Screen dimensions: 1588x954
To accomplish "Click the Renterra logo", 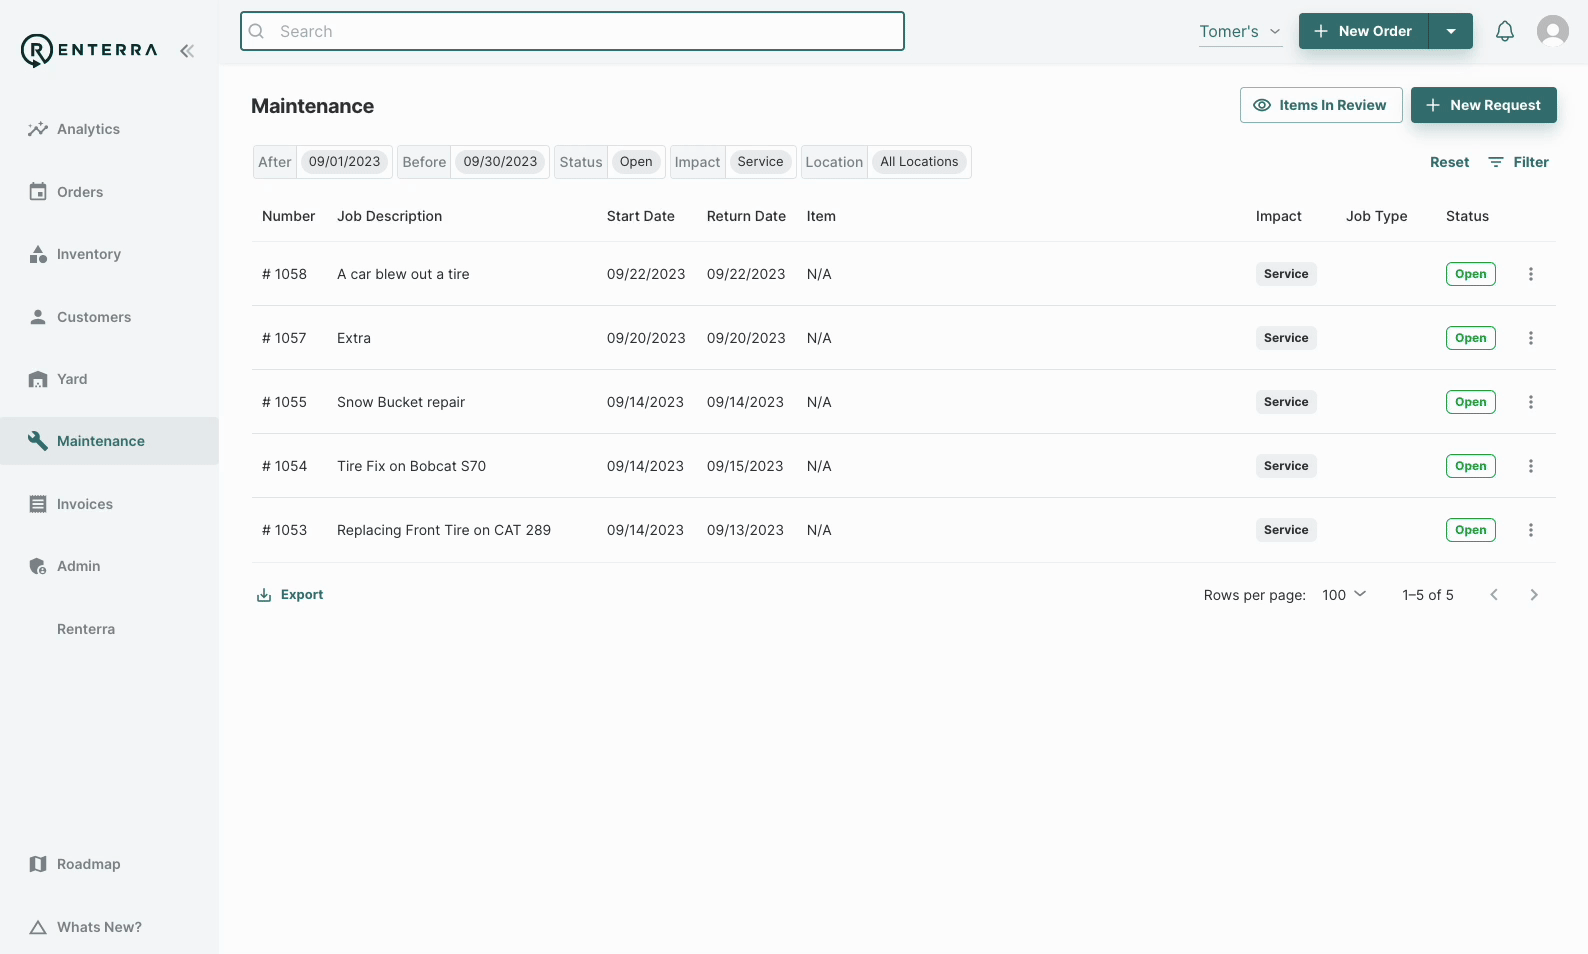I will coord(89,50).
